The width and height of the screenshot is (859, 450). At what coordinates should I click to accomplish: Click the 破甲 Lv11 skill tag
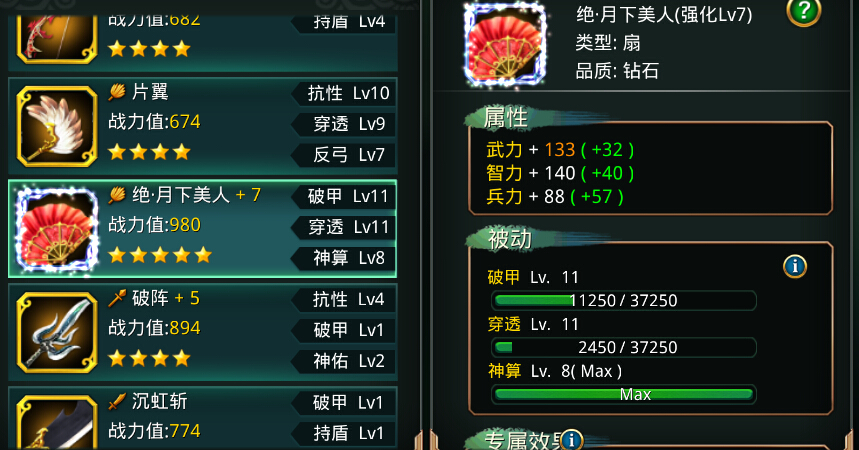point(345,196)
